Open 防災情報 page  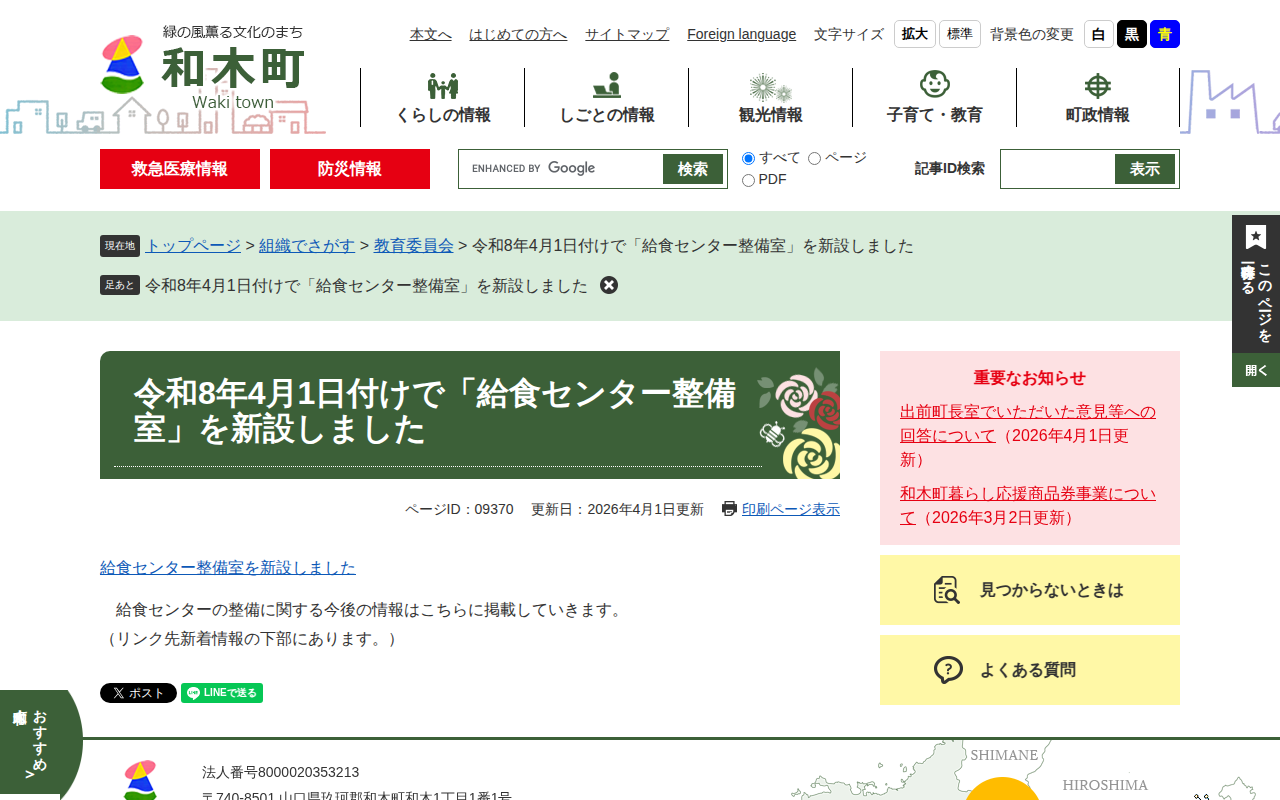tap(350, 169)
